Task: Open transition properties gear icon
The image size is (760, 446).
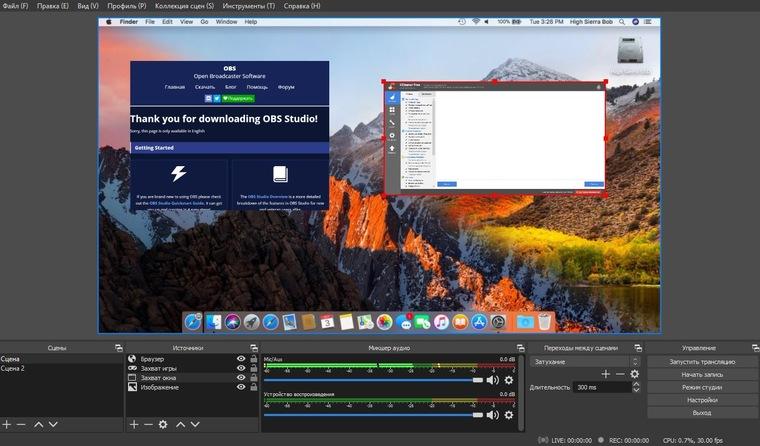Action: (x=634, y=374)
